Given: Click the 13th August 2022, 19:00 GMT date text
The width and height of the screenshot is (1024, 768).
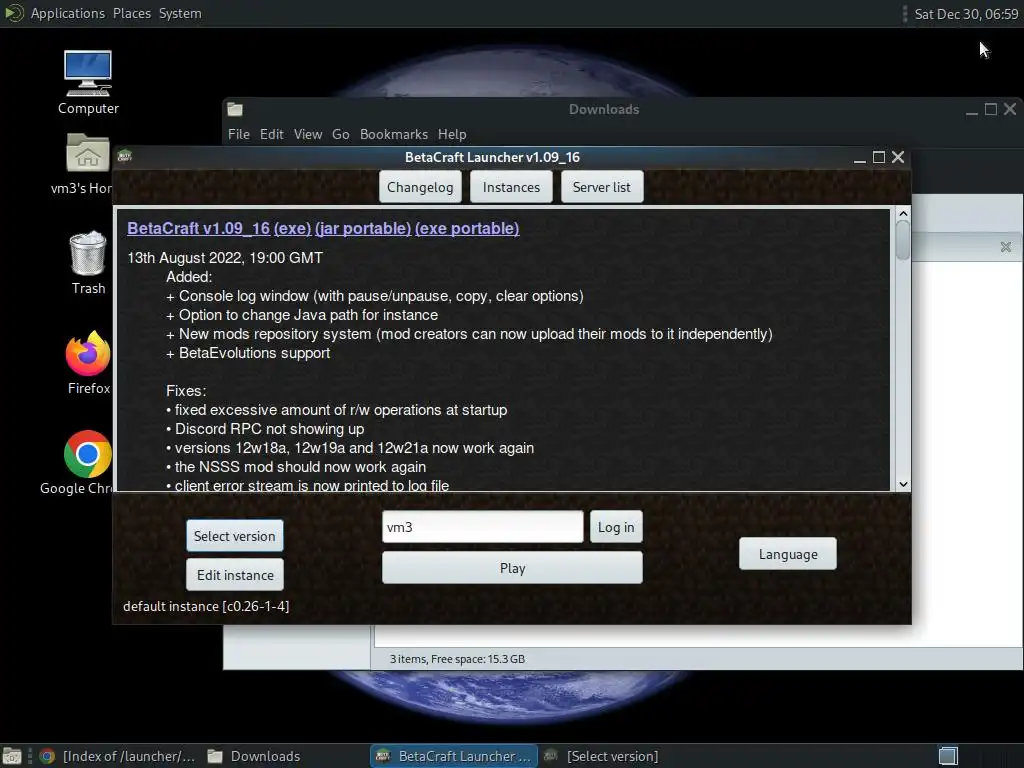Looking at the screenshot, I should pos(225,257).
